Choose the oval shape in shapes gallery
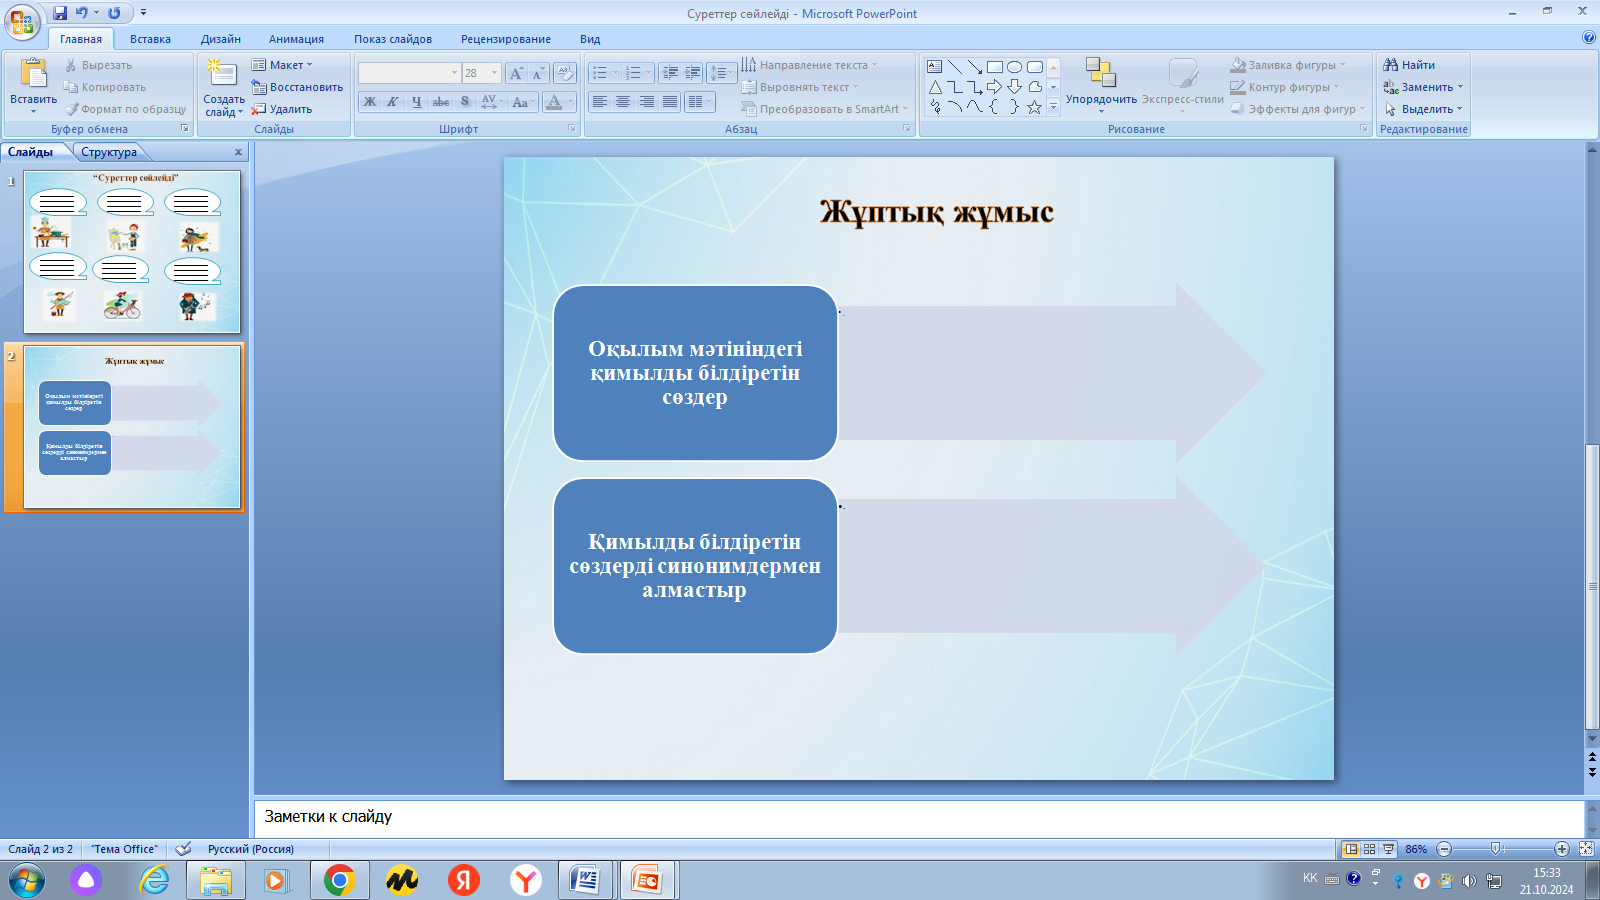Image resolution: width=1600 pixels, height=900 pixels. click(x=1014, y=67)
